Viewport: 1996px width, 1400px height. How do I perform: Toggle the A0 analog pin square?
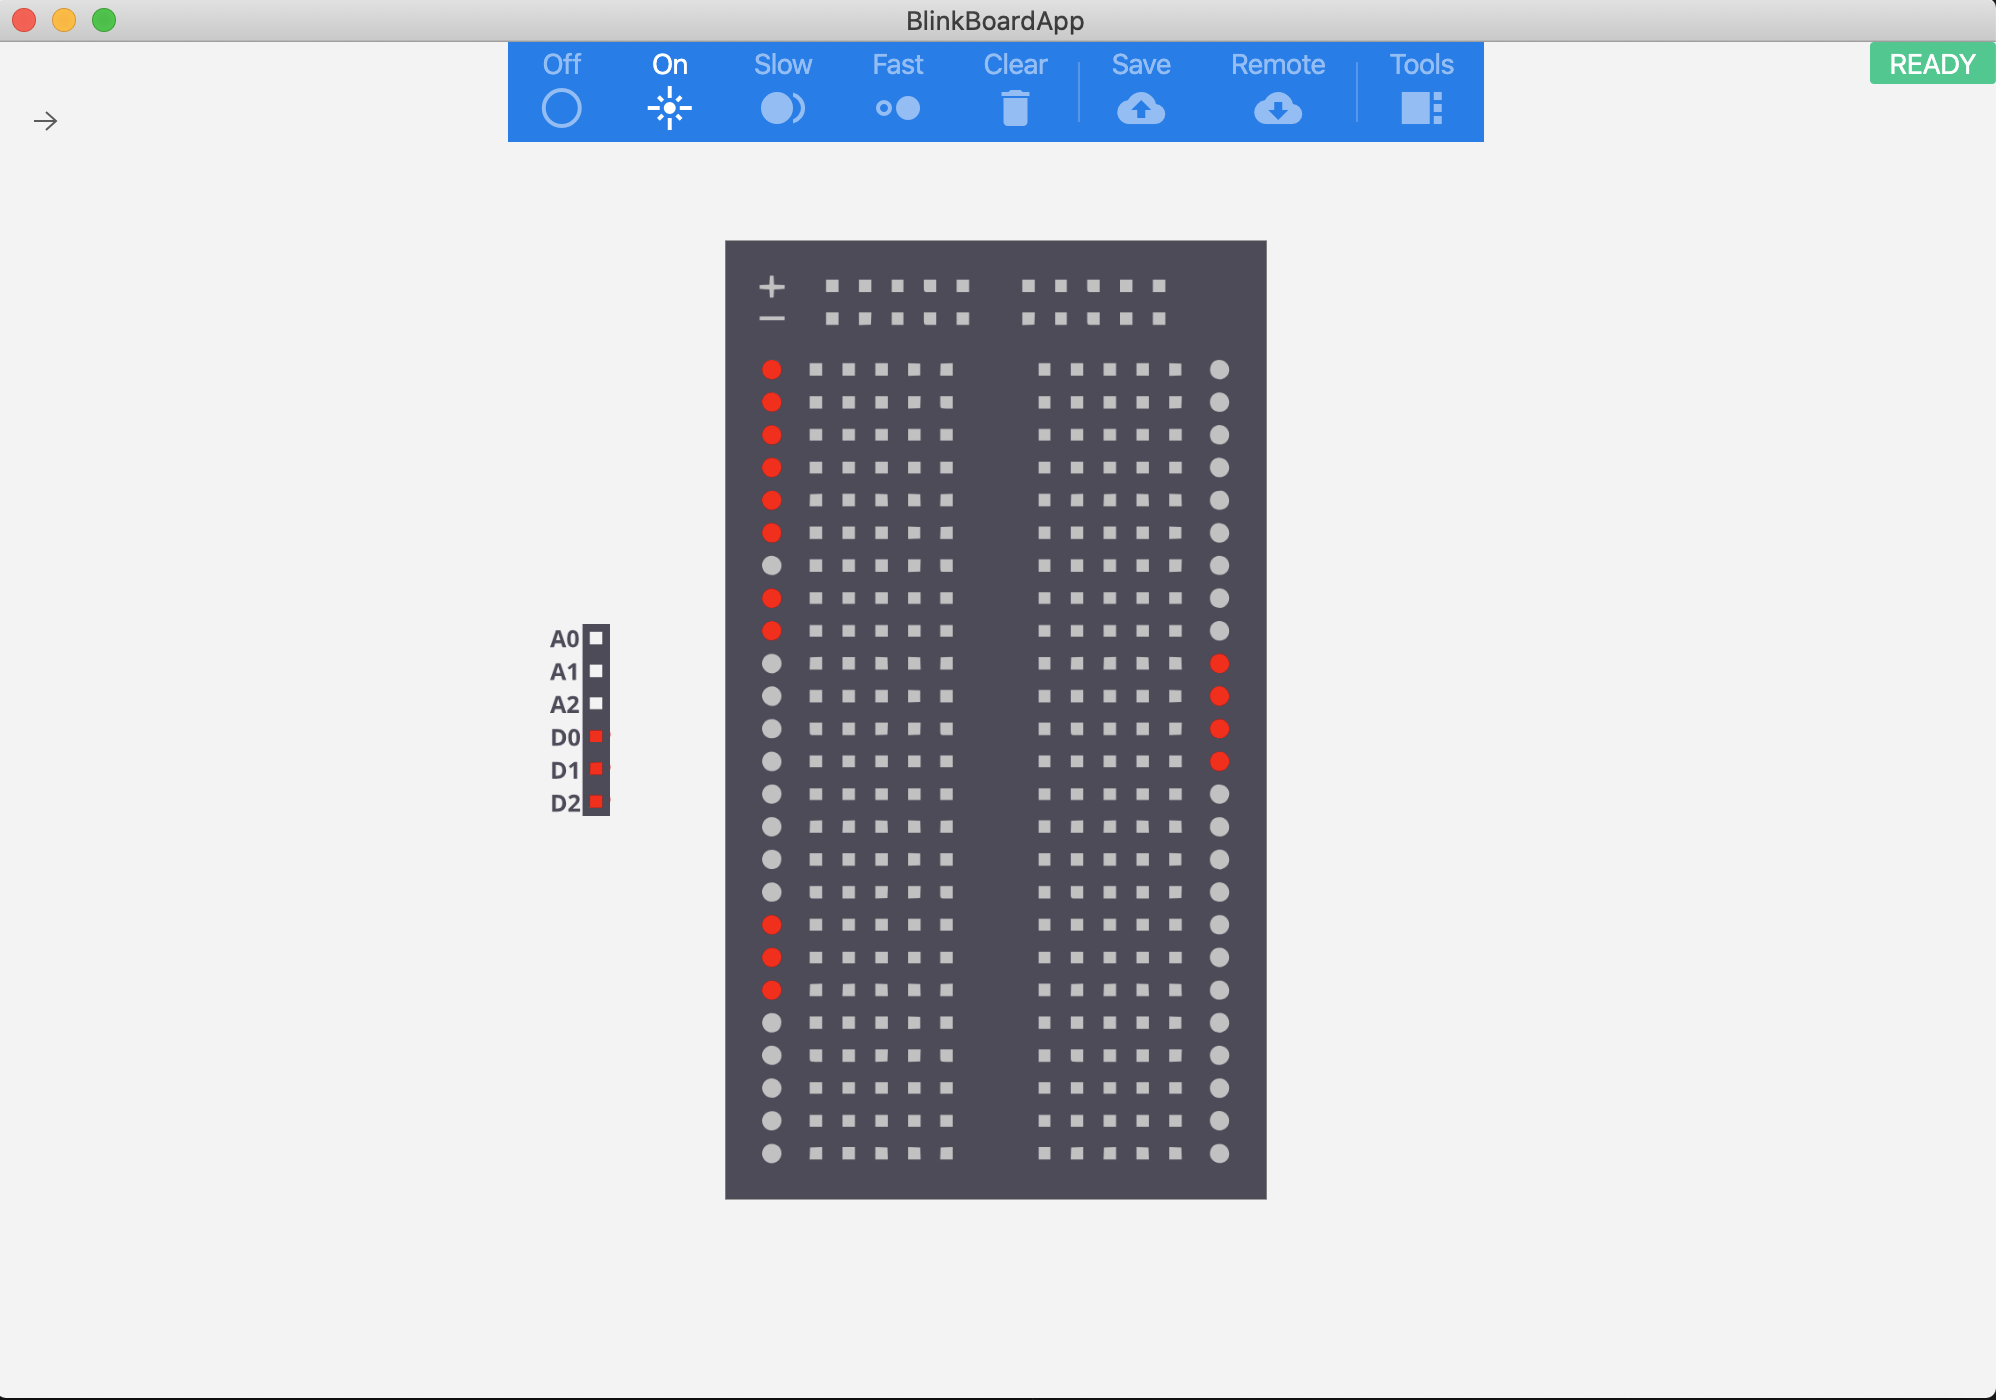(596, 638)
